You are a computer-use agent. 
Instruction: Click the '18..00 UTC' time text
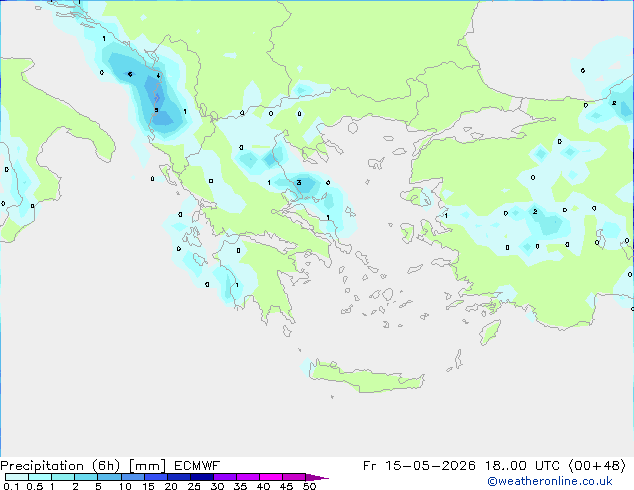[x=522, y=466]
